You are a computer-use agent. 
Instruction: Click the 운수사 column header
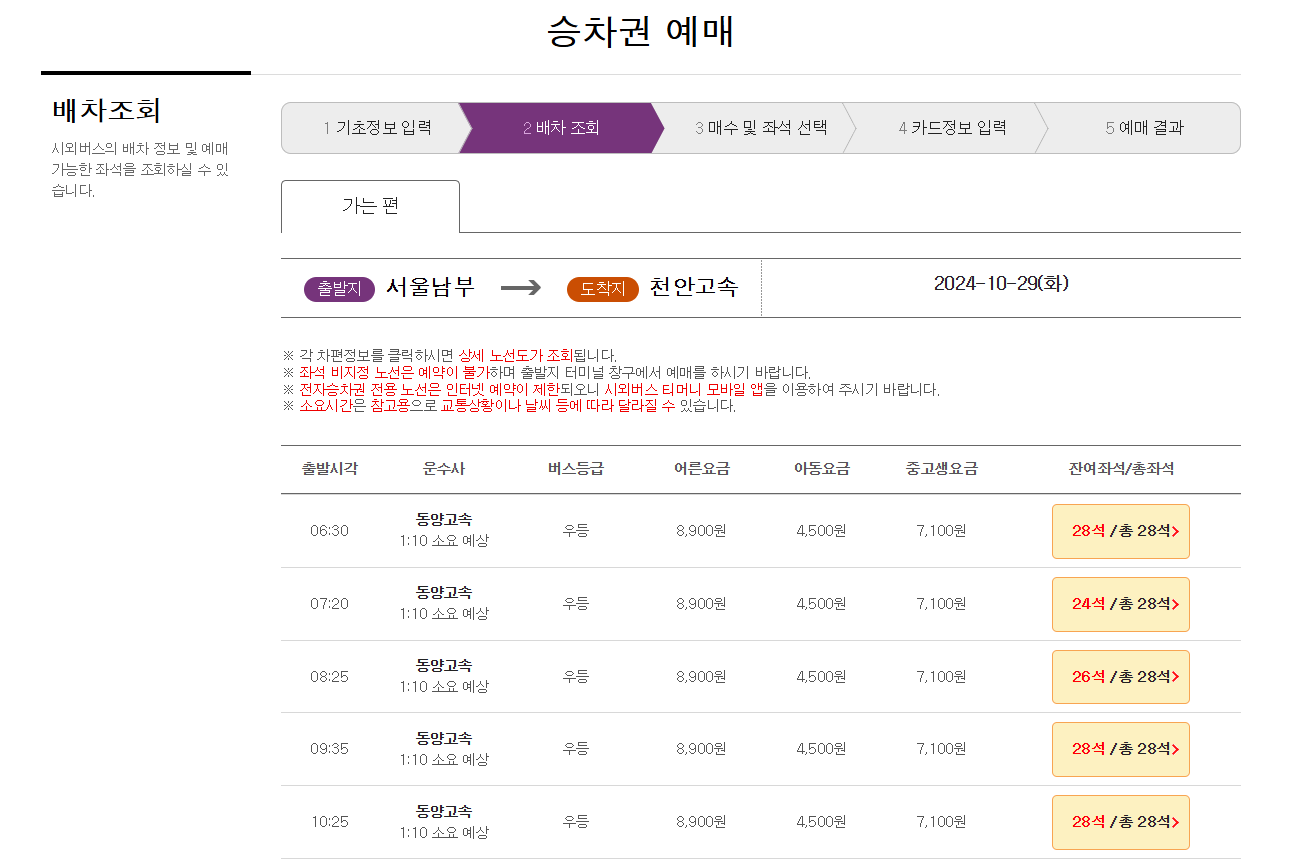[444, 469]
